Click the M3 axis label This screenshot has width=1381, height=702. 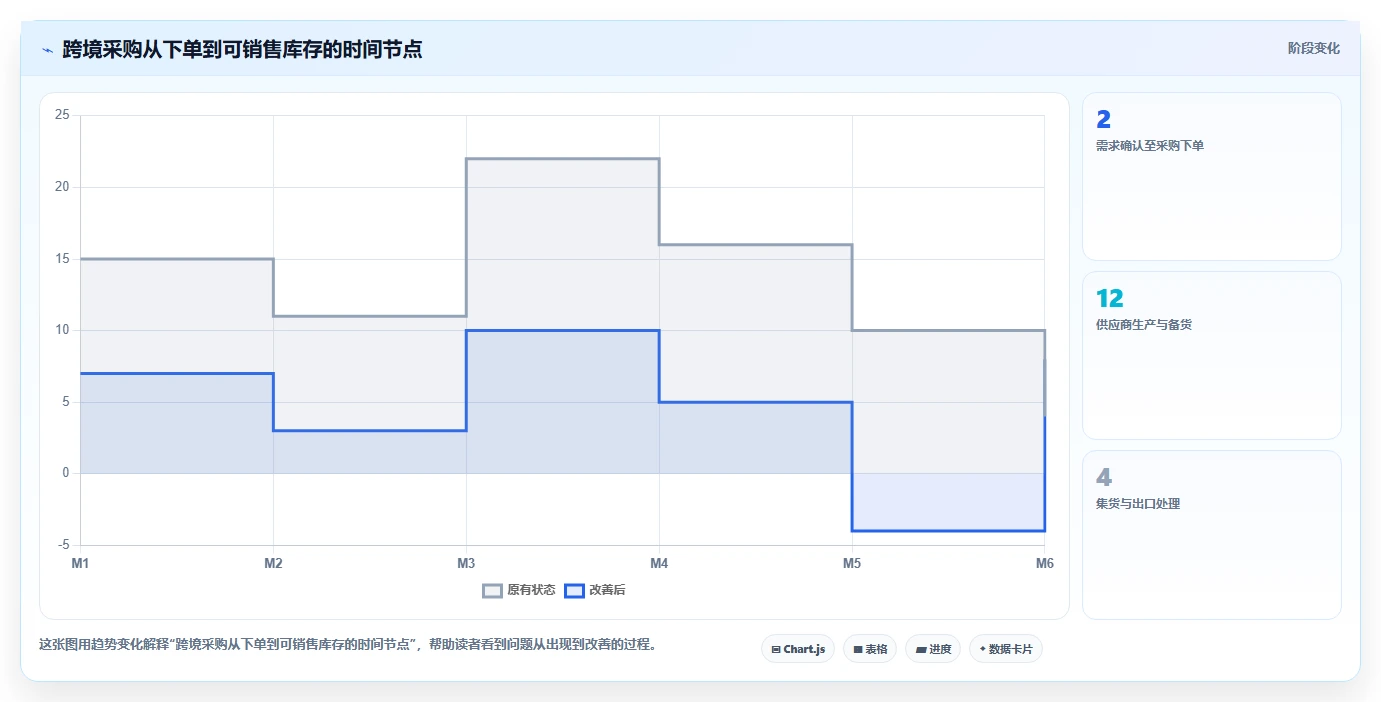[466, 563]
